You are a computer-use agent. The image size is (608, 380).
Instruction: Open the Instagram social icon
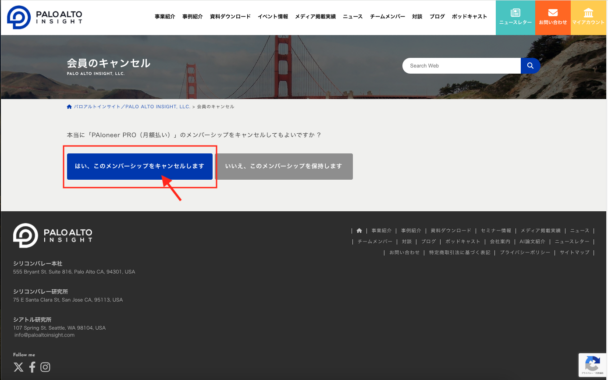point(45,367)
